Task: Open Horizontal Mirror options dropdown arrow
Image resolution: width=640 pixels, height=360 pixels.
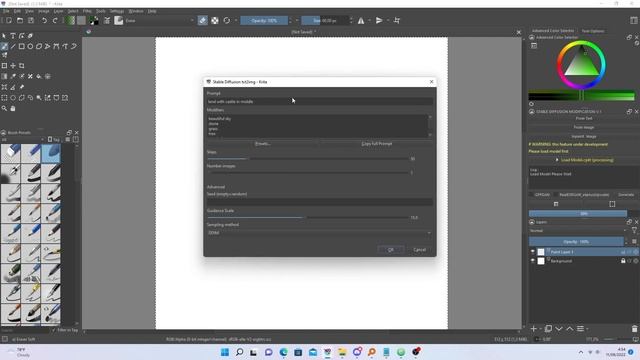Action: click(369, 20)
